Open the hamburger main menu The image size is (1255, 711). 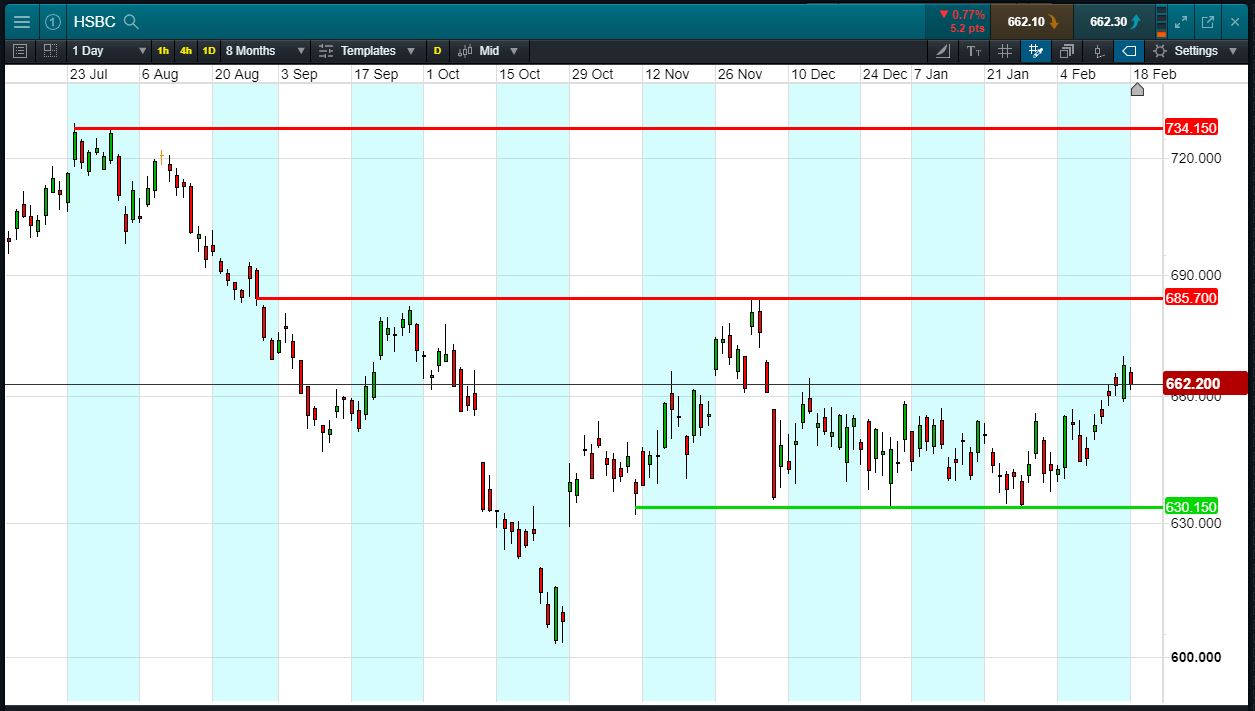[x=21, y=22]
